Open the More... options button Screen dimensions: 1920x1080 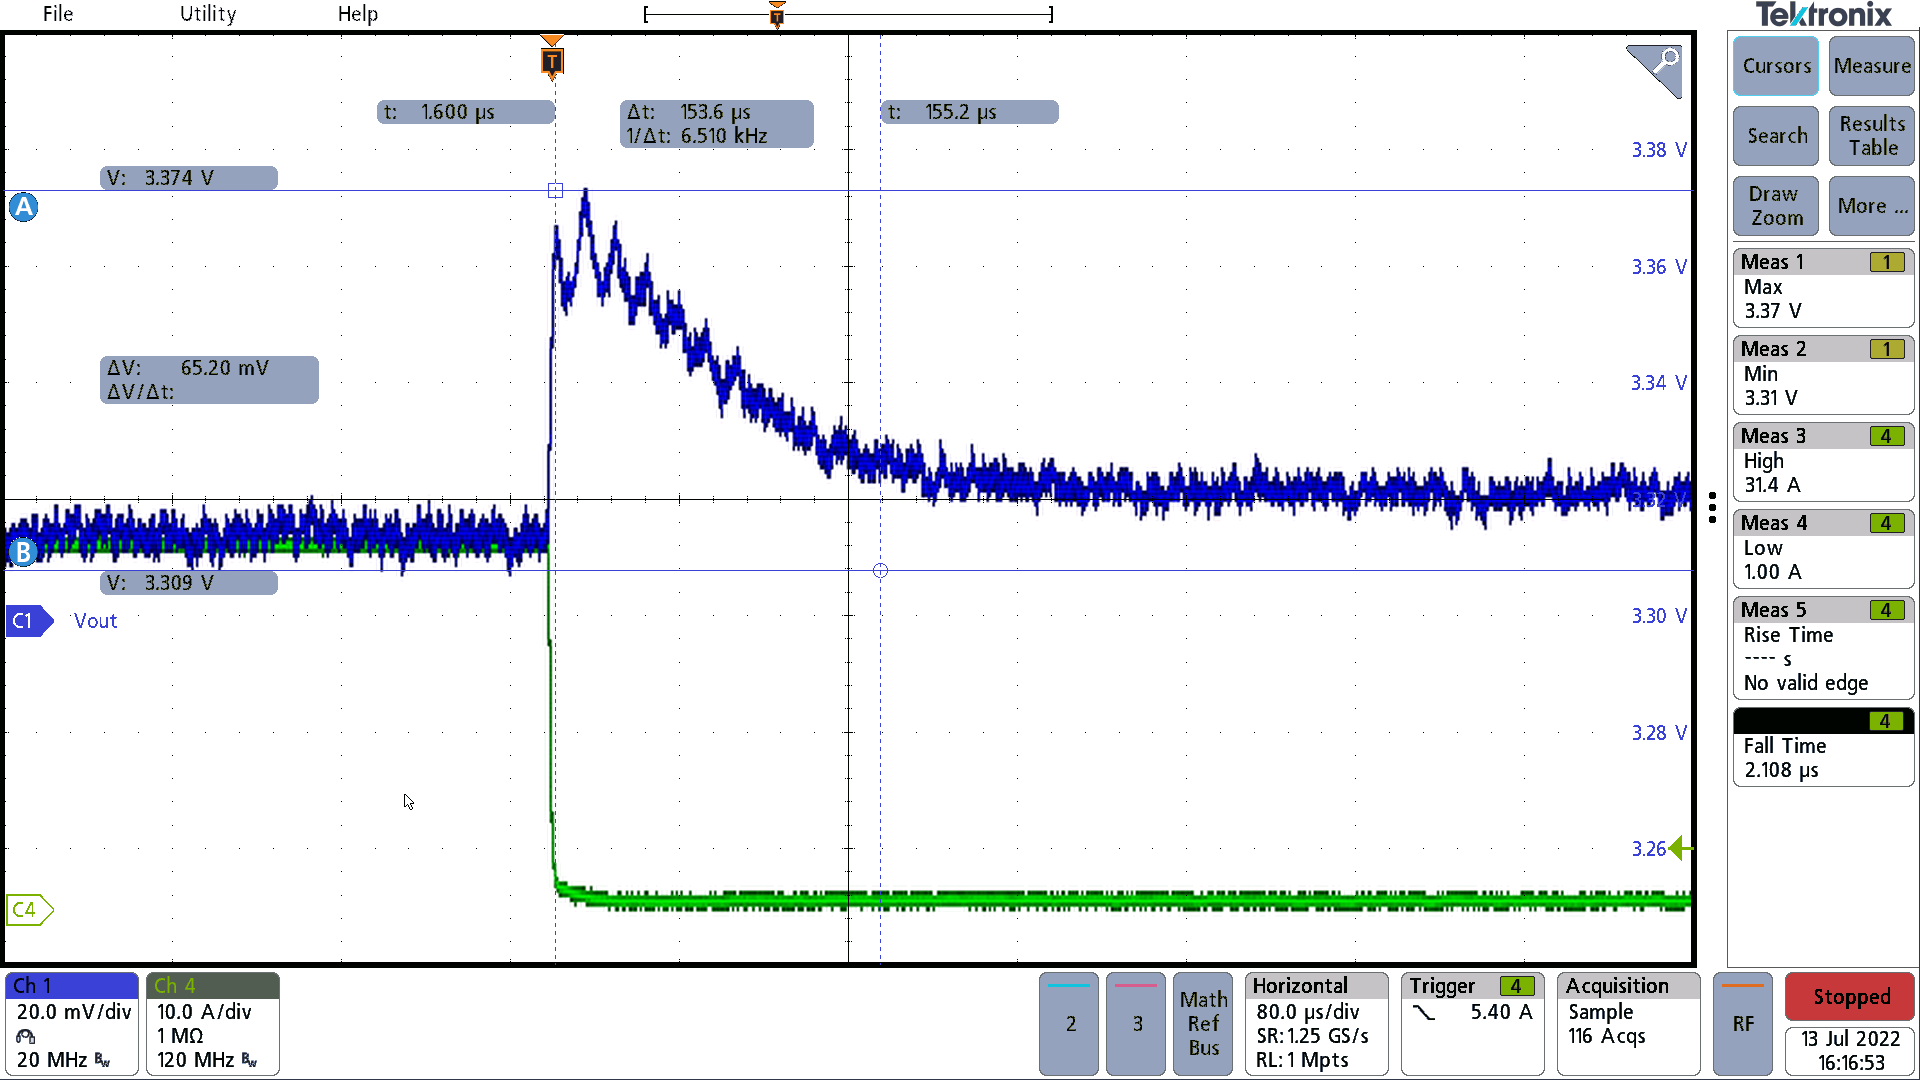point(1872,206)
